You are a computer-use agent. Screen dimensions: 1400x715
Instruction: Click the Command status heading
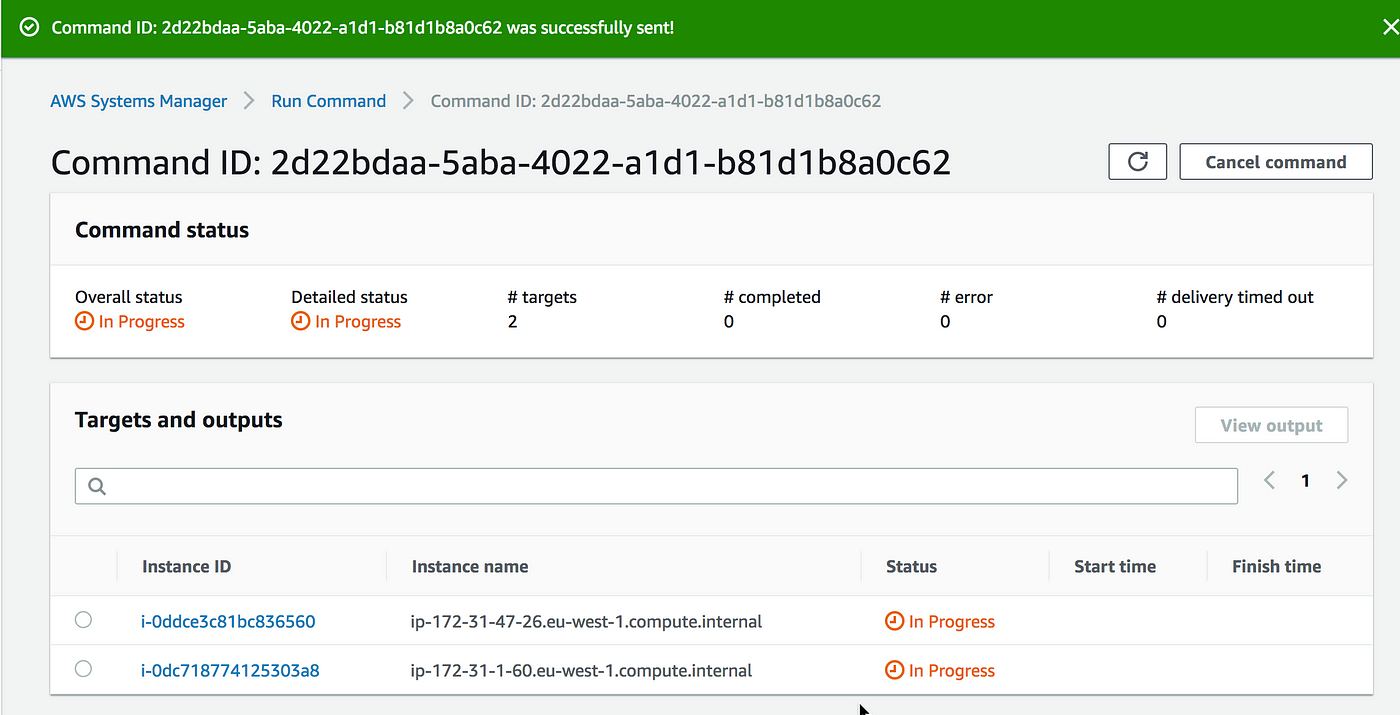tap(162, 230)
